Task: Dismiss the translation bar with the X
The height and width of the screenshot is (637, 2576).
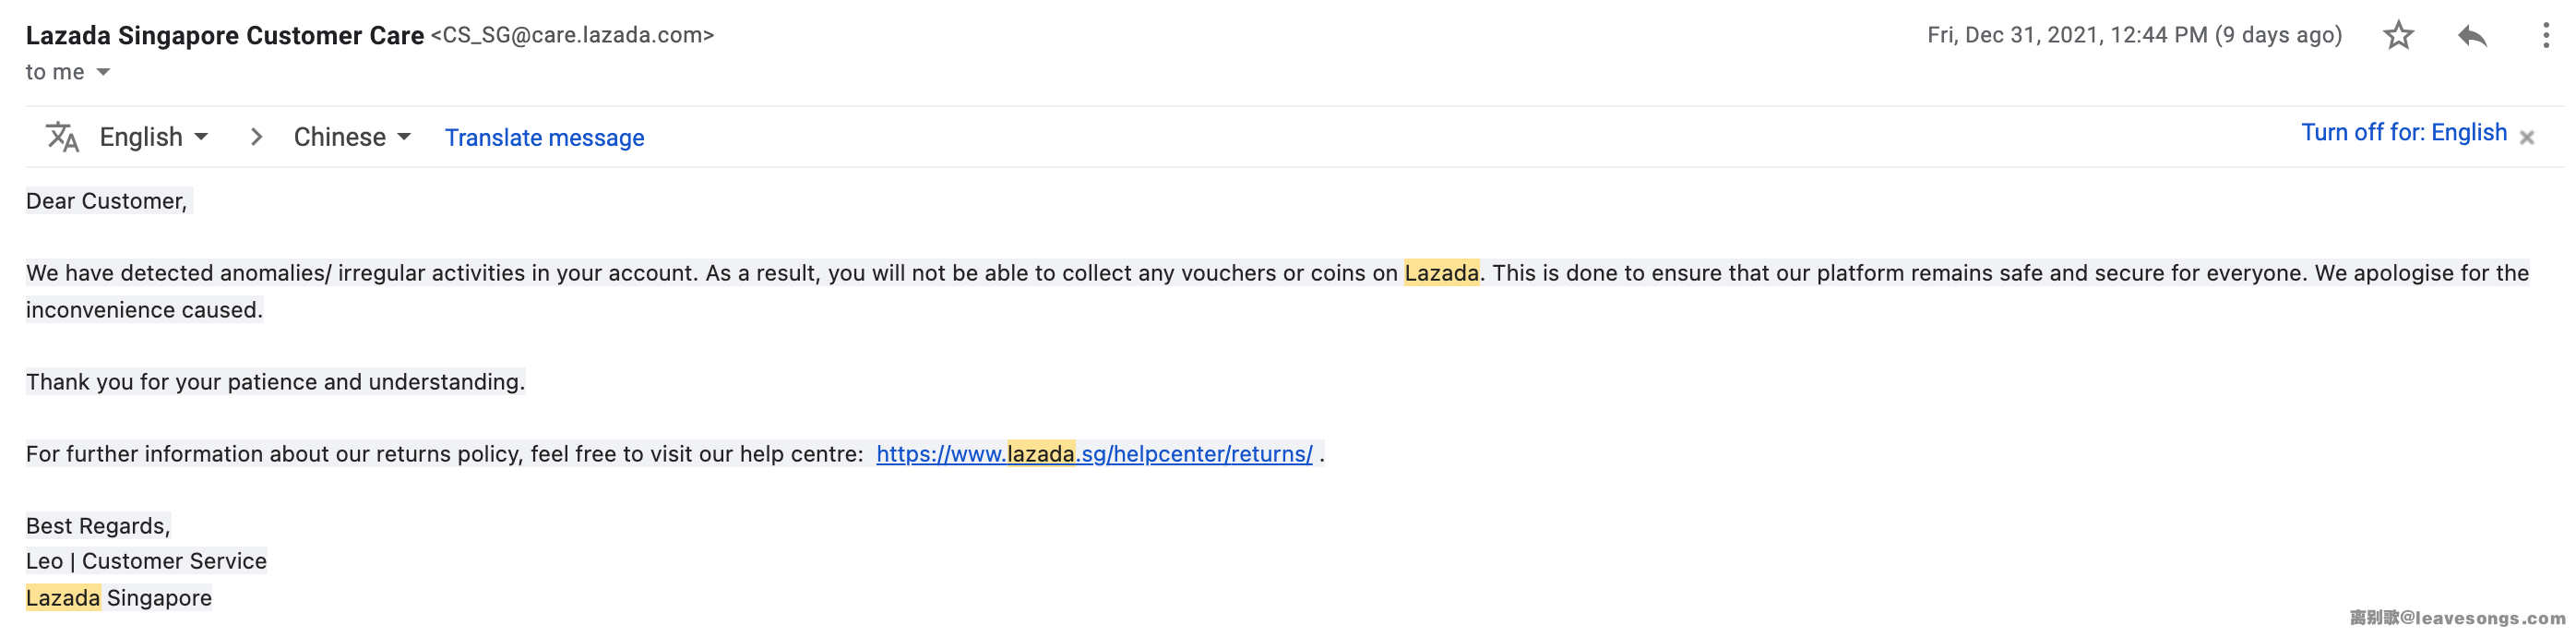Action: [x=2527, y=138]
